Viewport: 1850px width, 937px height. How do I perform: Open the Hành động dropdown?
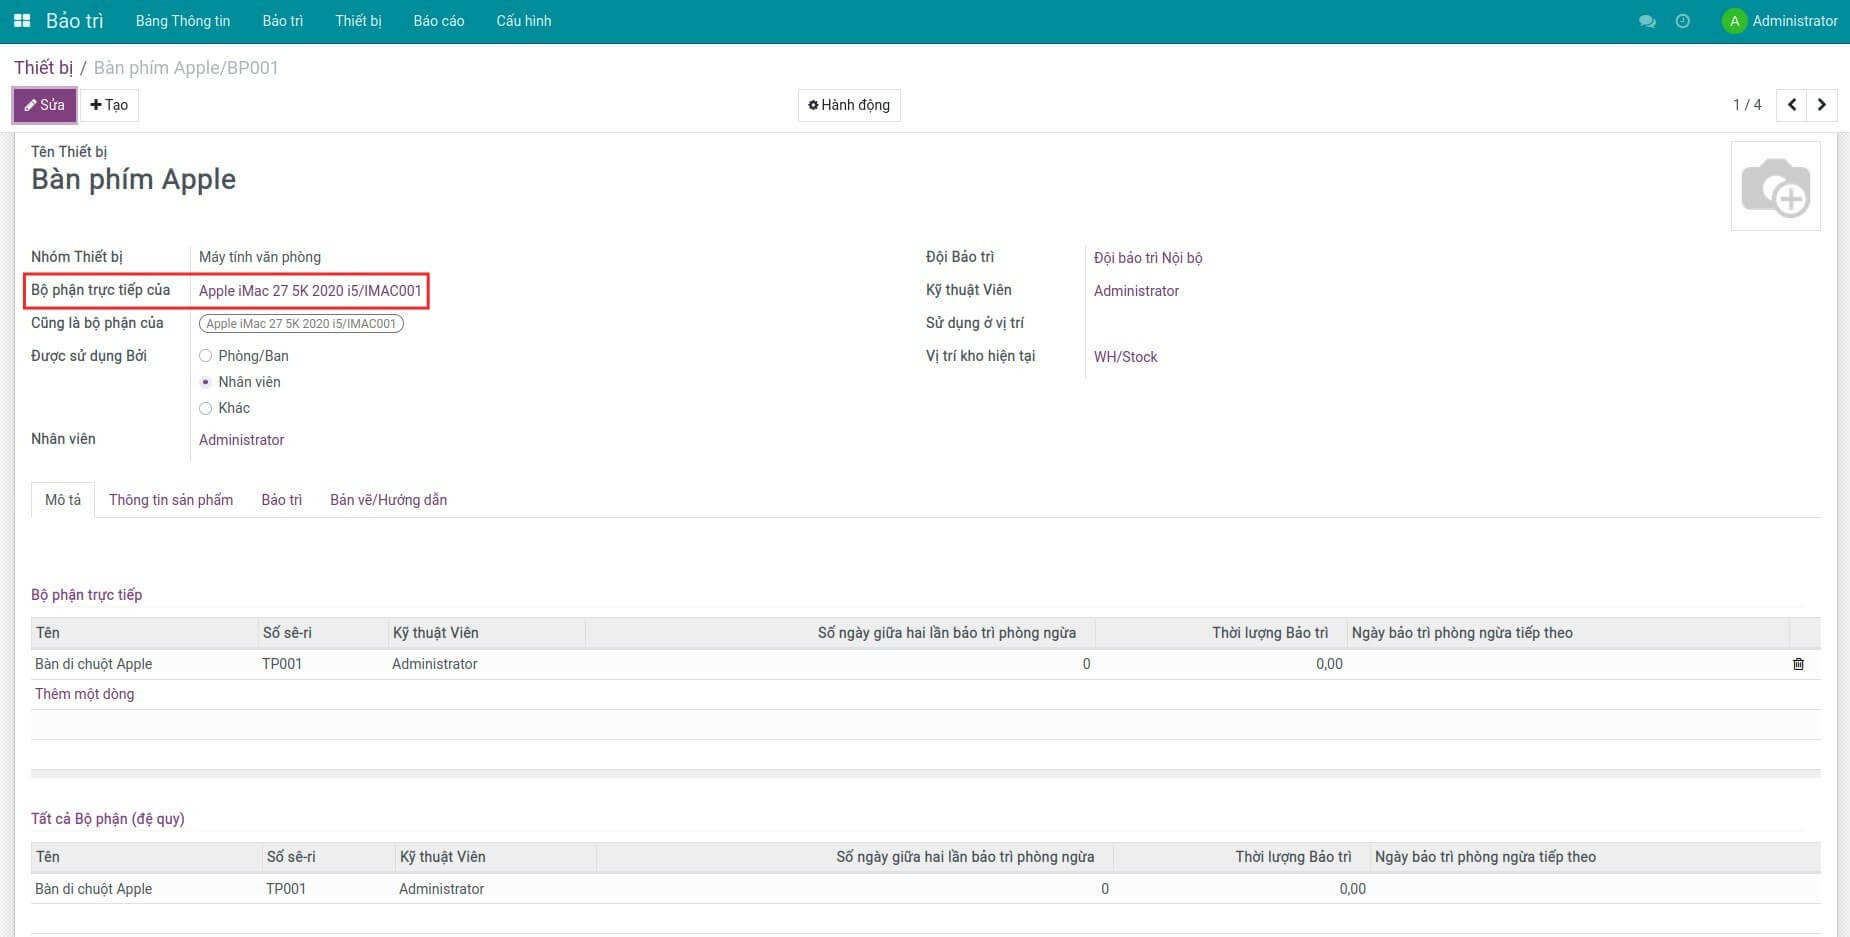point(849,105)
